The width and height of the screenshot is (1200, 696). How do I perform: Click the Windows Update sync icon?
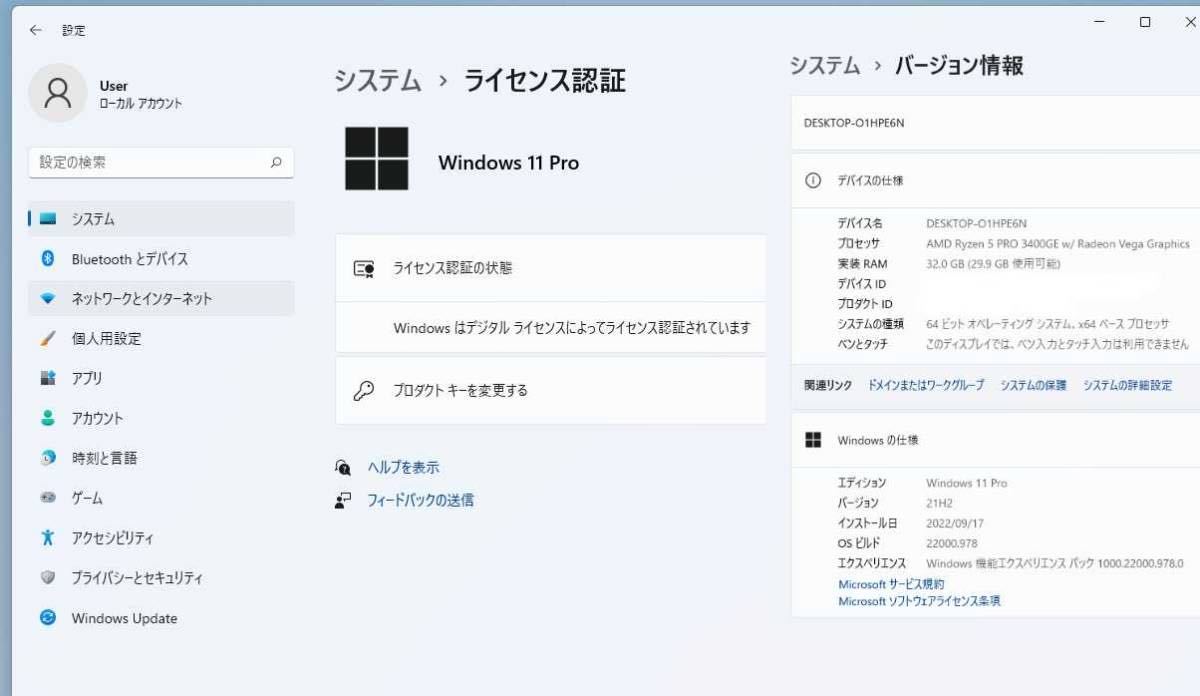click(47, 618)
